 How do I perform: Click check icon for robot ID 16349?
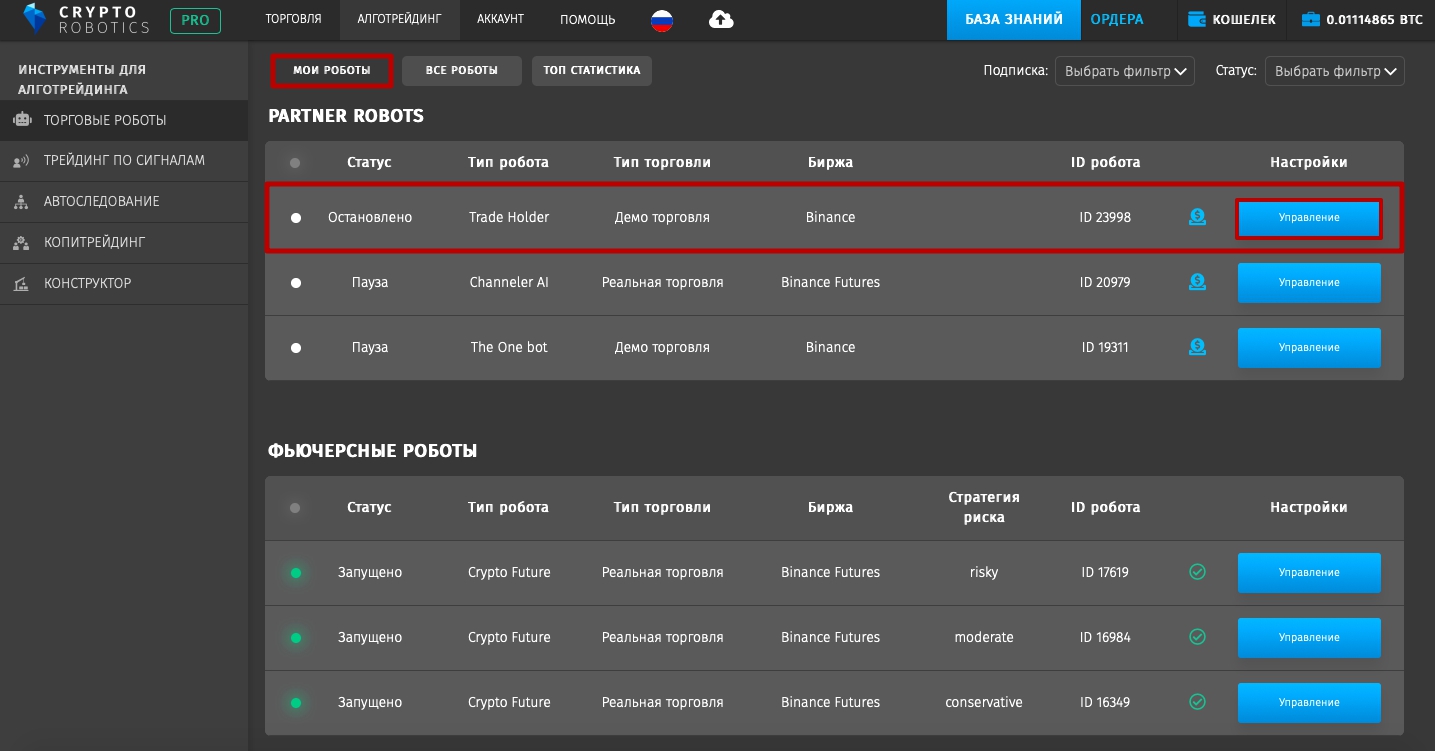1197,702
